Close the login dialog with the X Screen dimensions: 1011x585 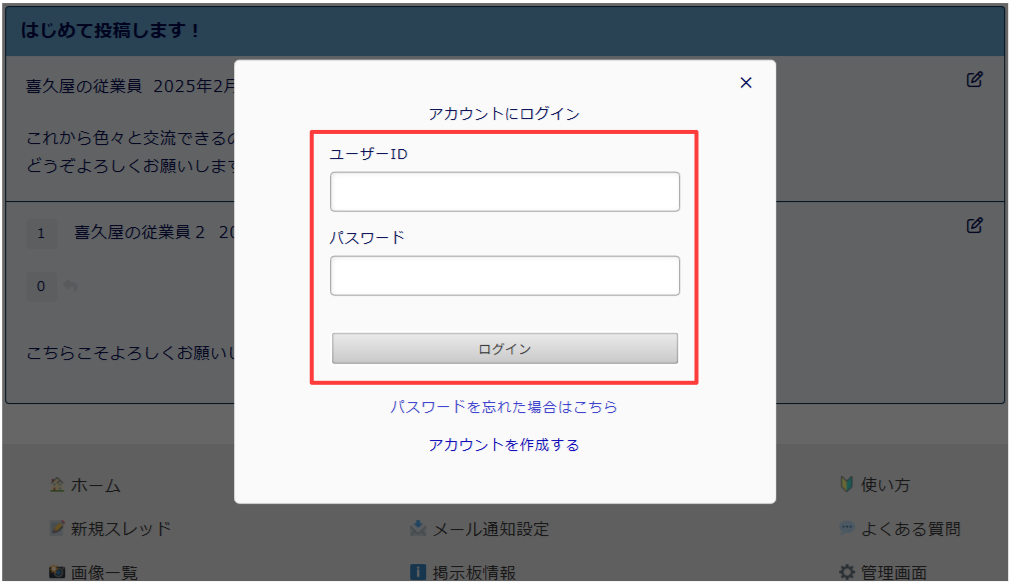745,83
